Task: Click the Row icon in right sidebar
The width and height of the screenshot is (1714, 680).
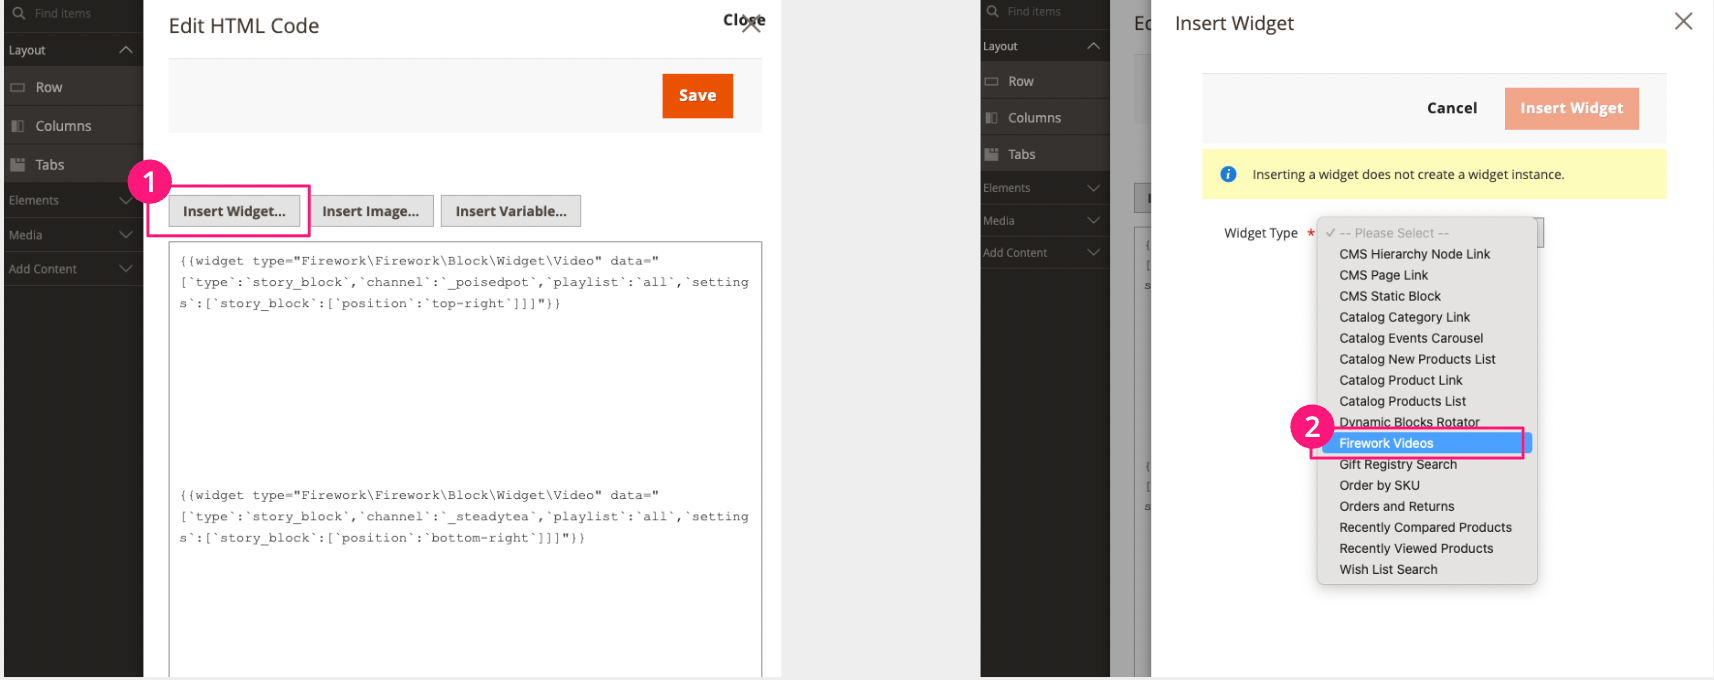Action: 991,81
